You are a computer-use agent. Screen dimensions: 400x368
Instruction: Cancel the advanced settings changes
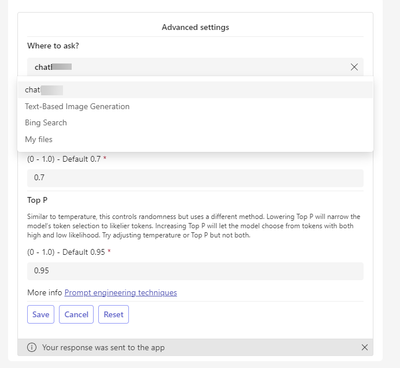click(76, 314)
